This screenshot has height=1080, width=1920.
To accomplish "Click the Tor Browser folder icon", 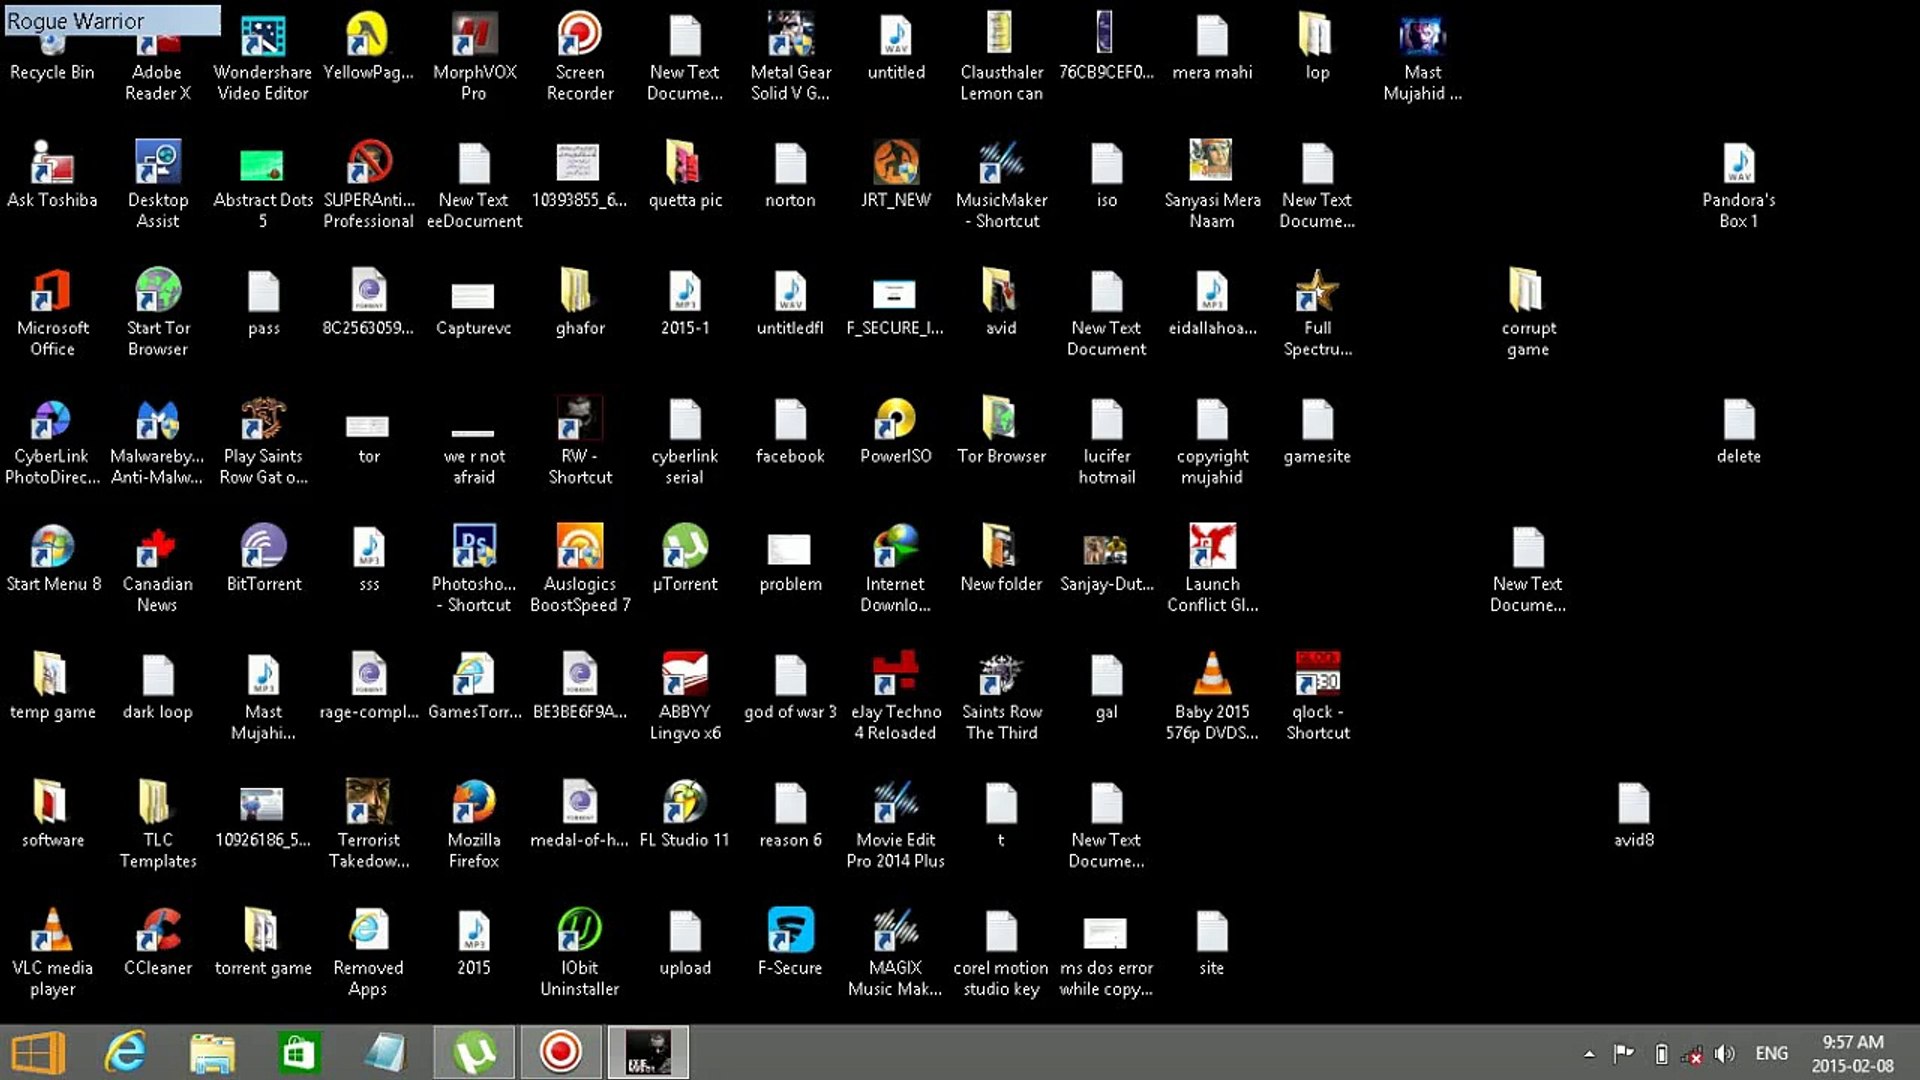I will tap(1001, 432).
